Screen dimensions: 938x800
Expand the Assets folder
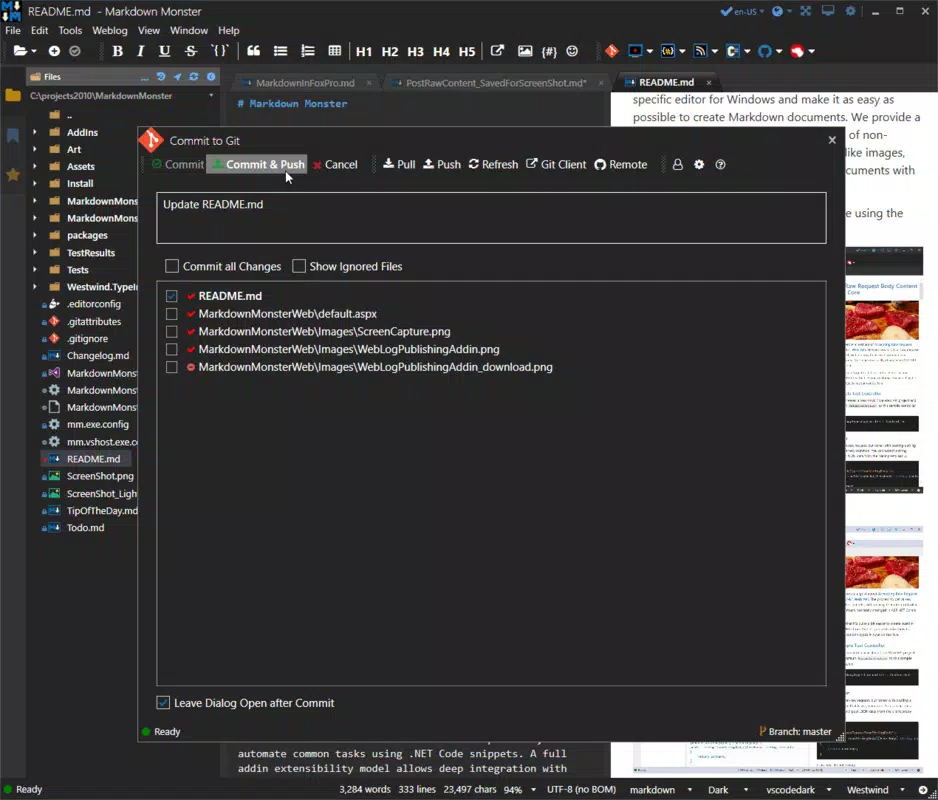(35, 166)
